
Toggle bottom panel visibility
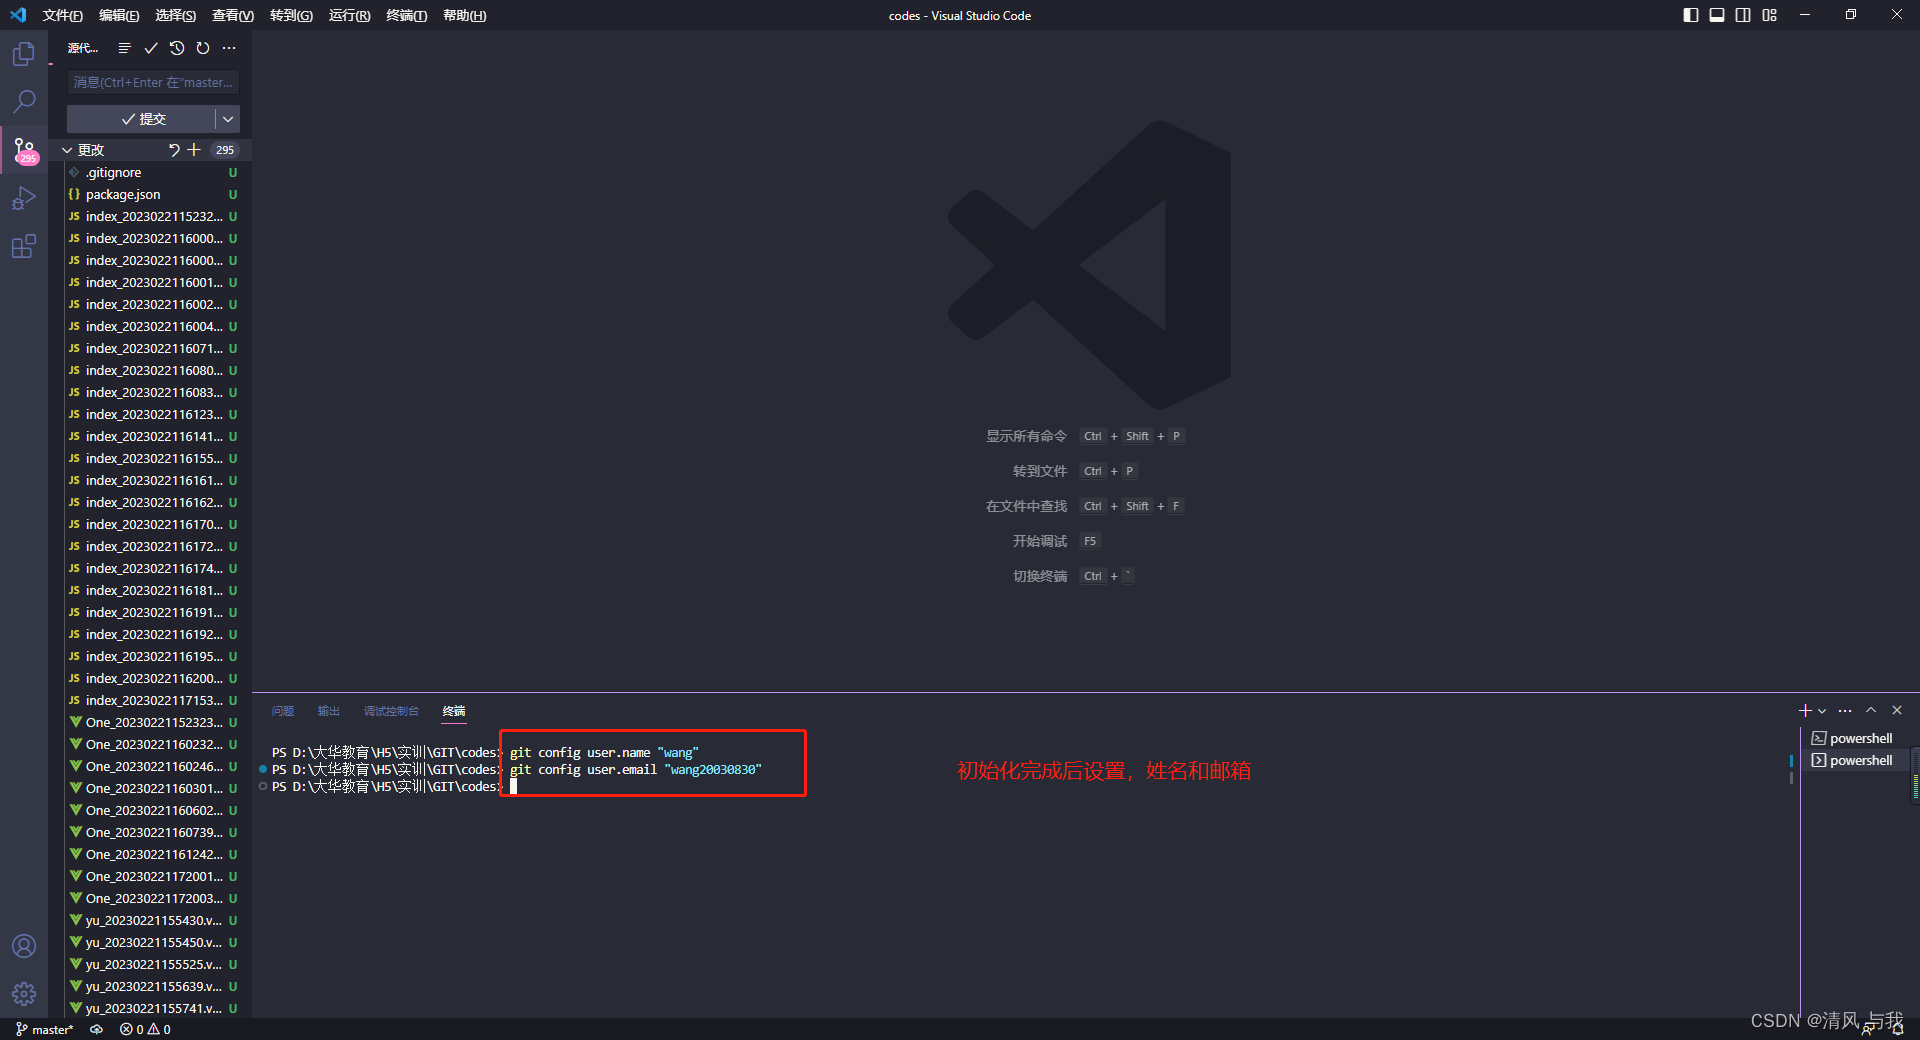point(1717,15)
